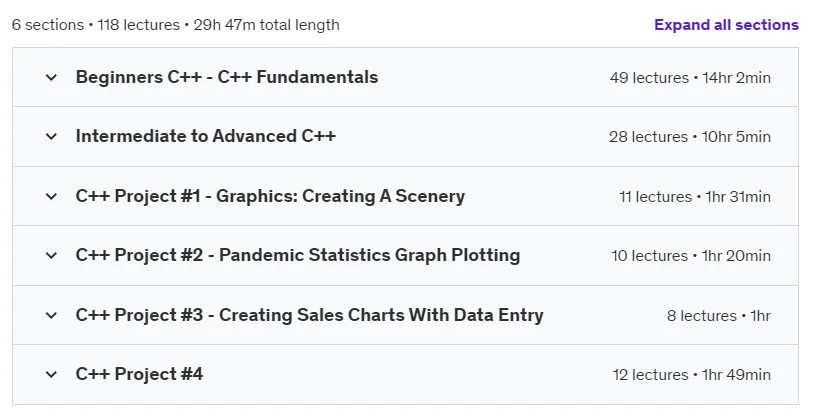Open Beginners C++ - C++ Fundamentals section title

pyautogui.click(x=227, y=77)
